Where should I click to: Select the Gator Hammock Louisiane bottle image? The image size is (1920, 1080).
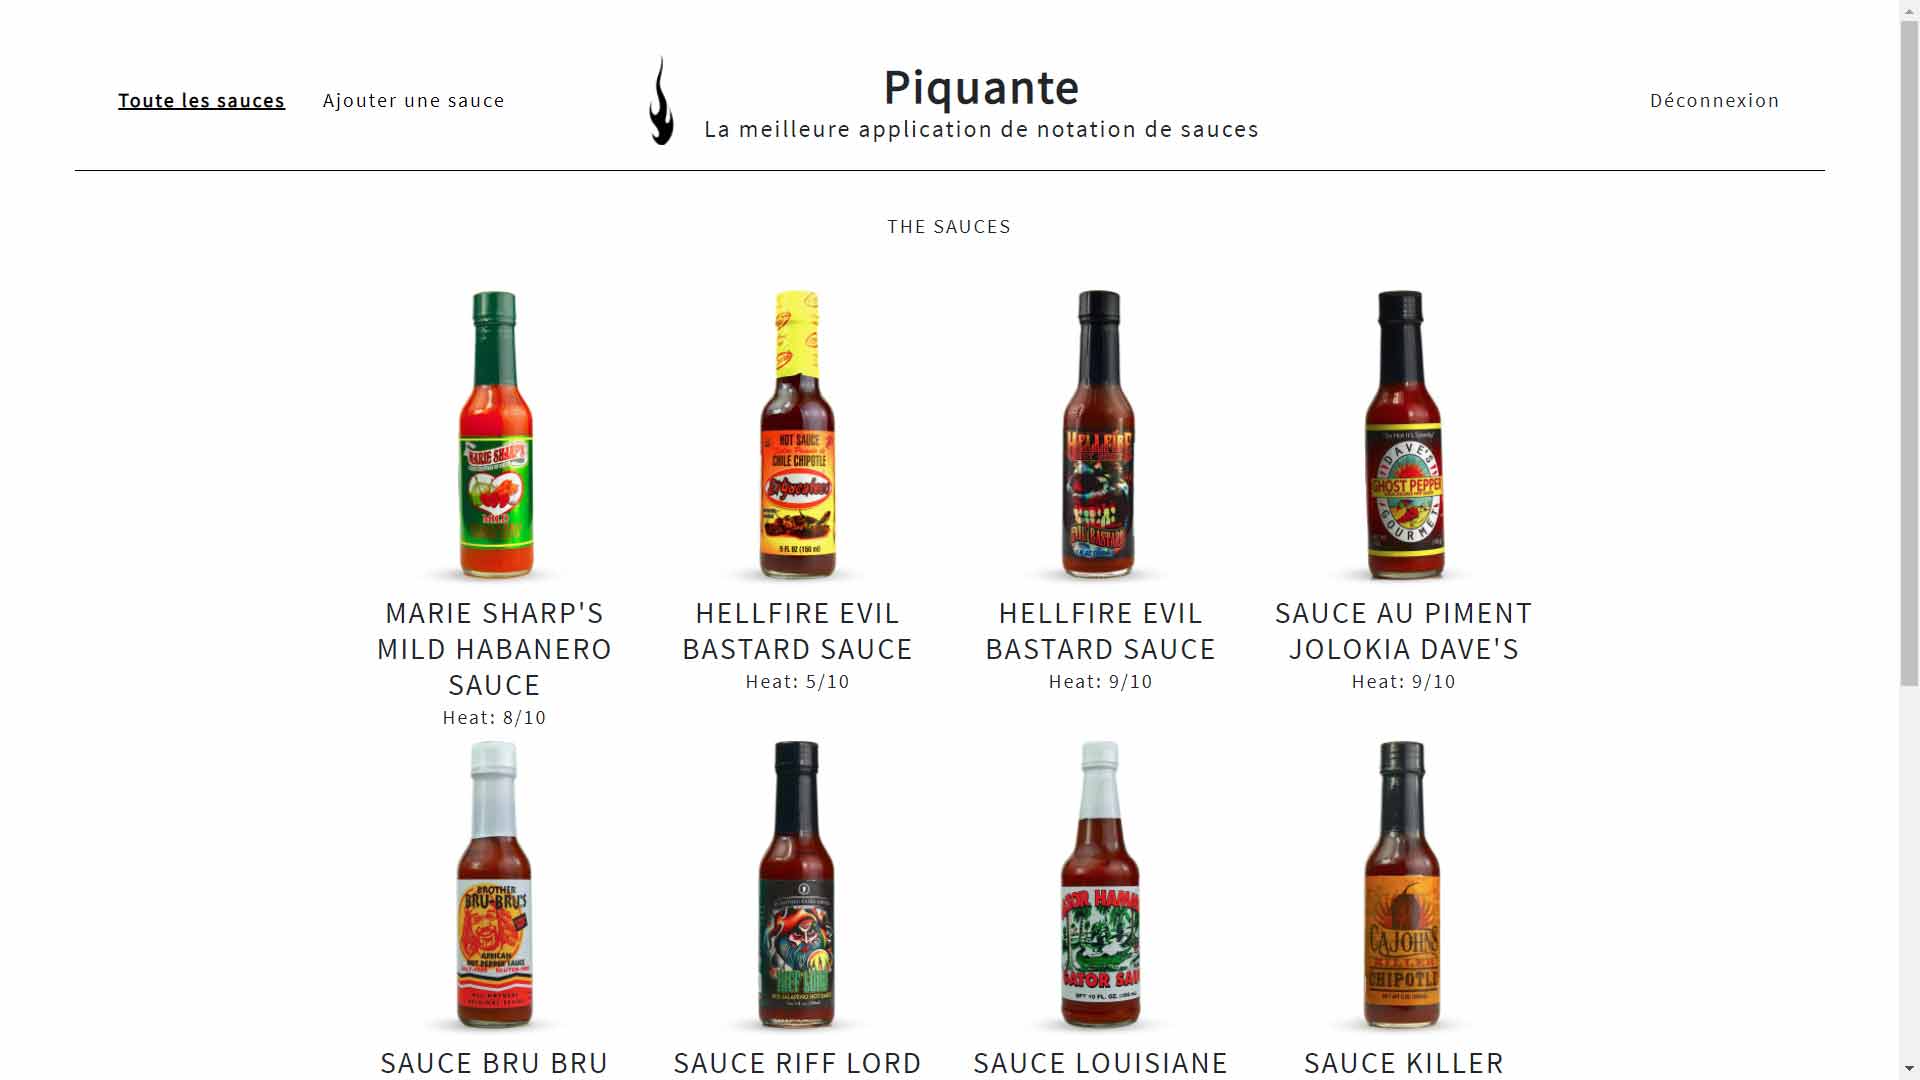pyautogui.click(x=1100, y=885)
